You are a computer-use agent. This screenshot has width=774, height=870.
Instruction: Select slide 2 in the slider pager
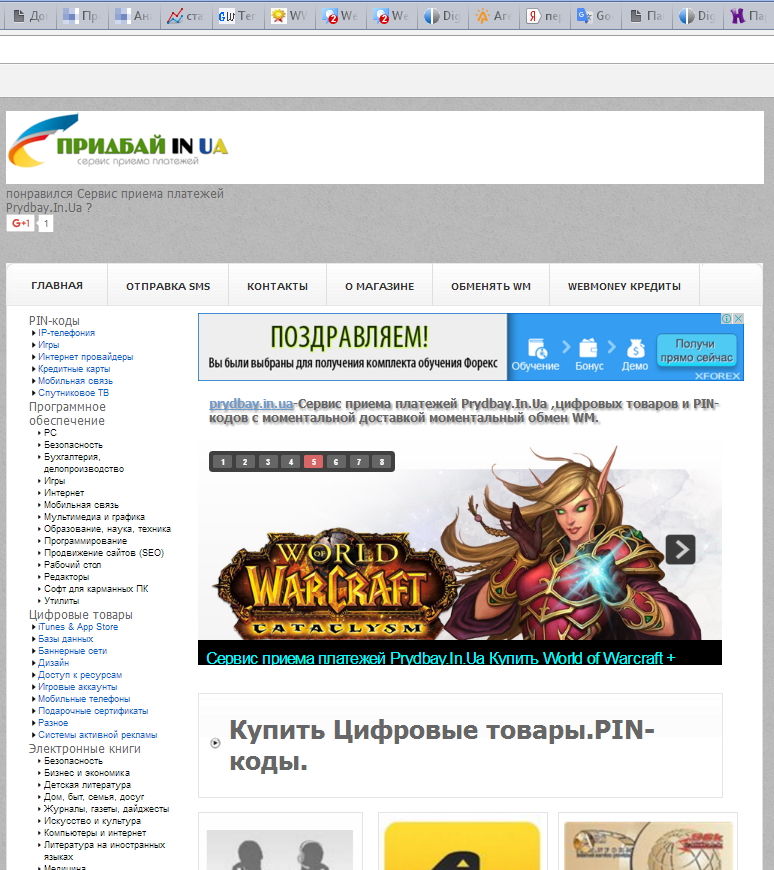tap(245, 462)
